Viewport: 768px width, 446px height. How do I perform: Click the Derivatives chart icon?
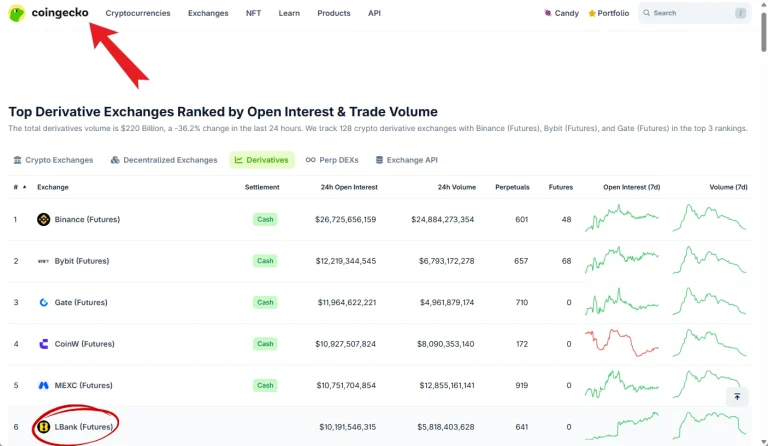[239, 160]
